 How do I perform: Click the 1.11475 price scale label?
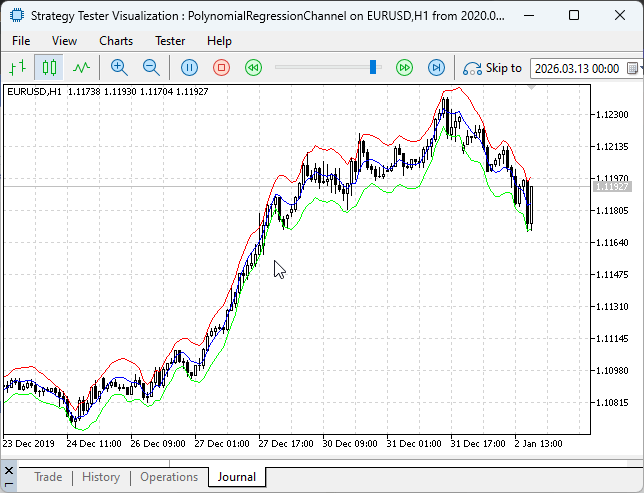click(612, 274)
